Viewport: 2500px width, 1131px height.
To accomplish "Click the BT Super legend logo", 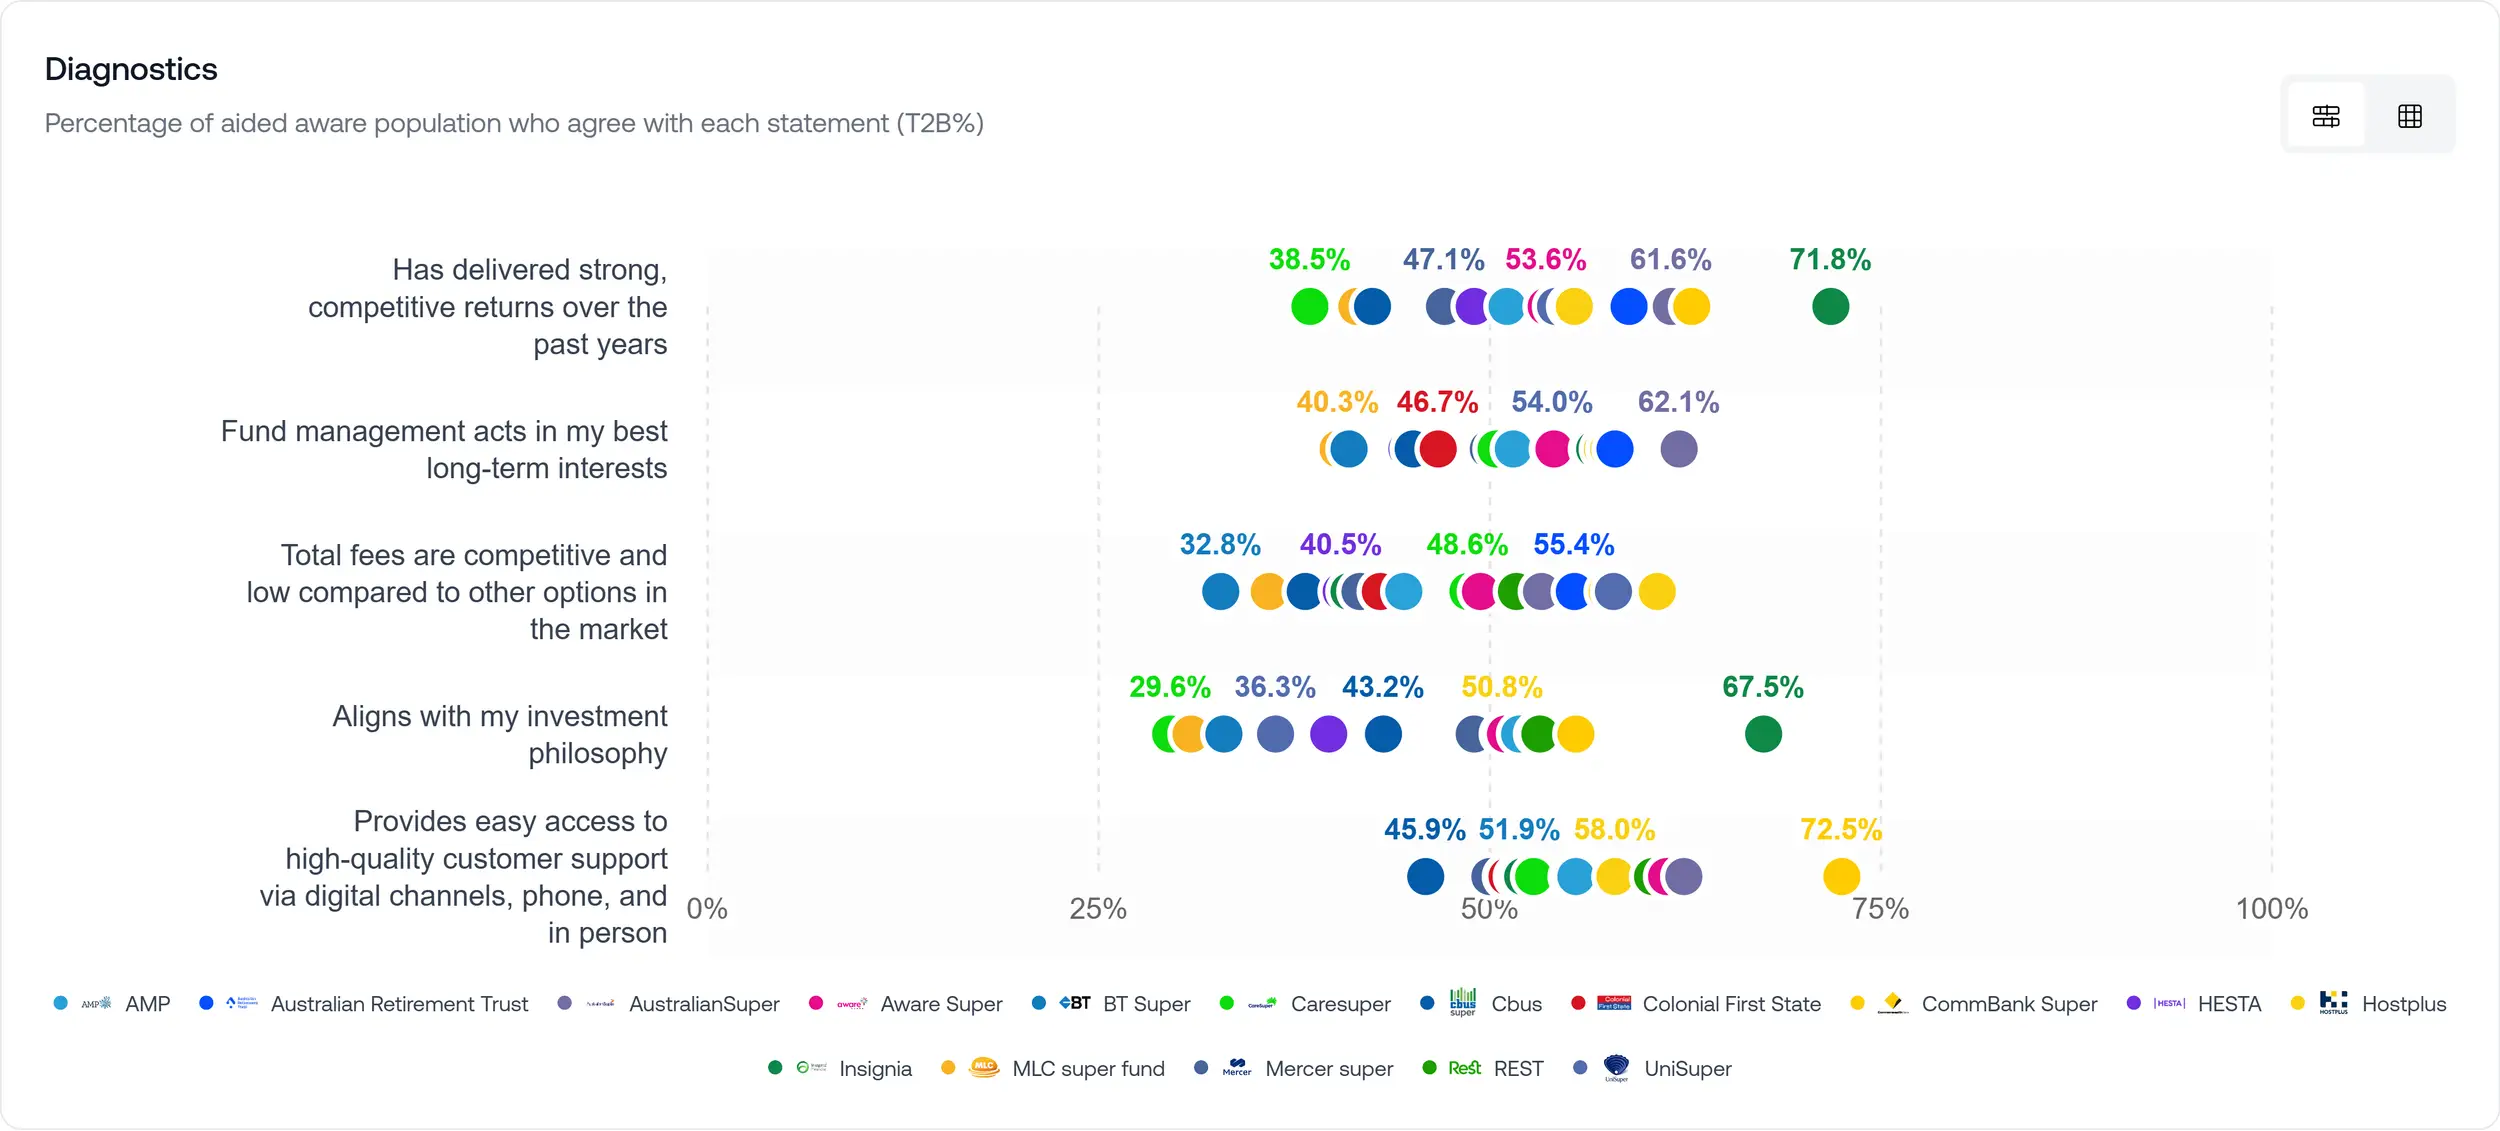I will coord(1075,1003).
